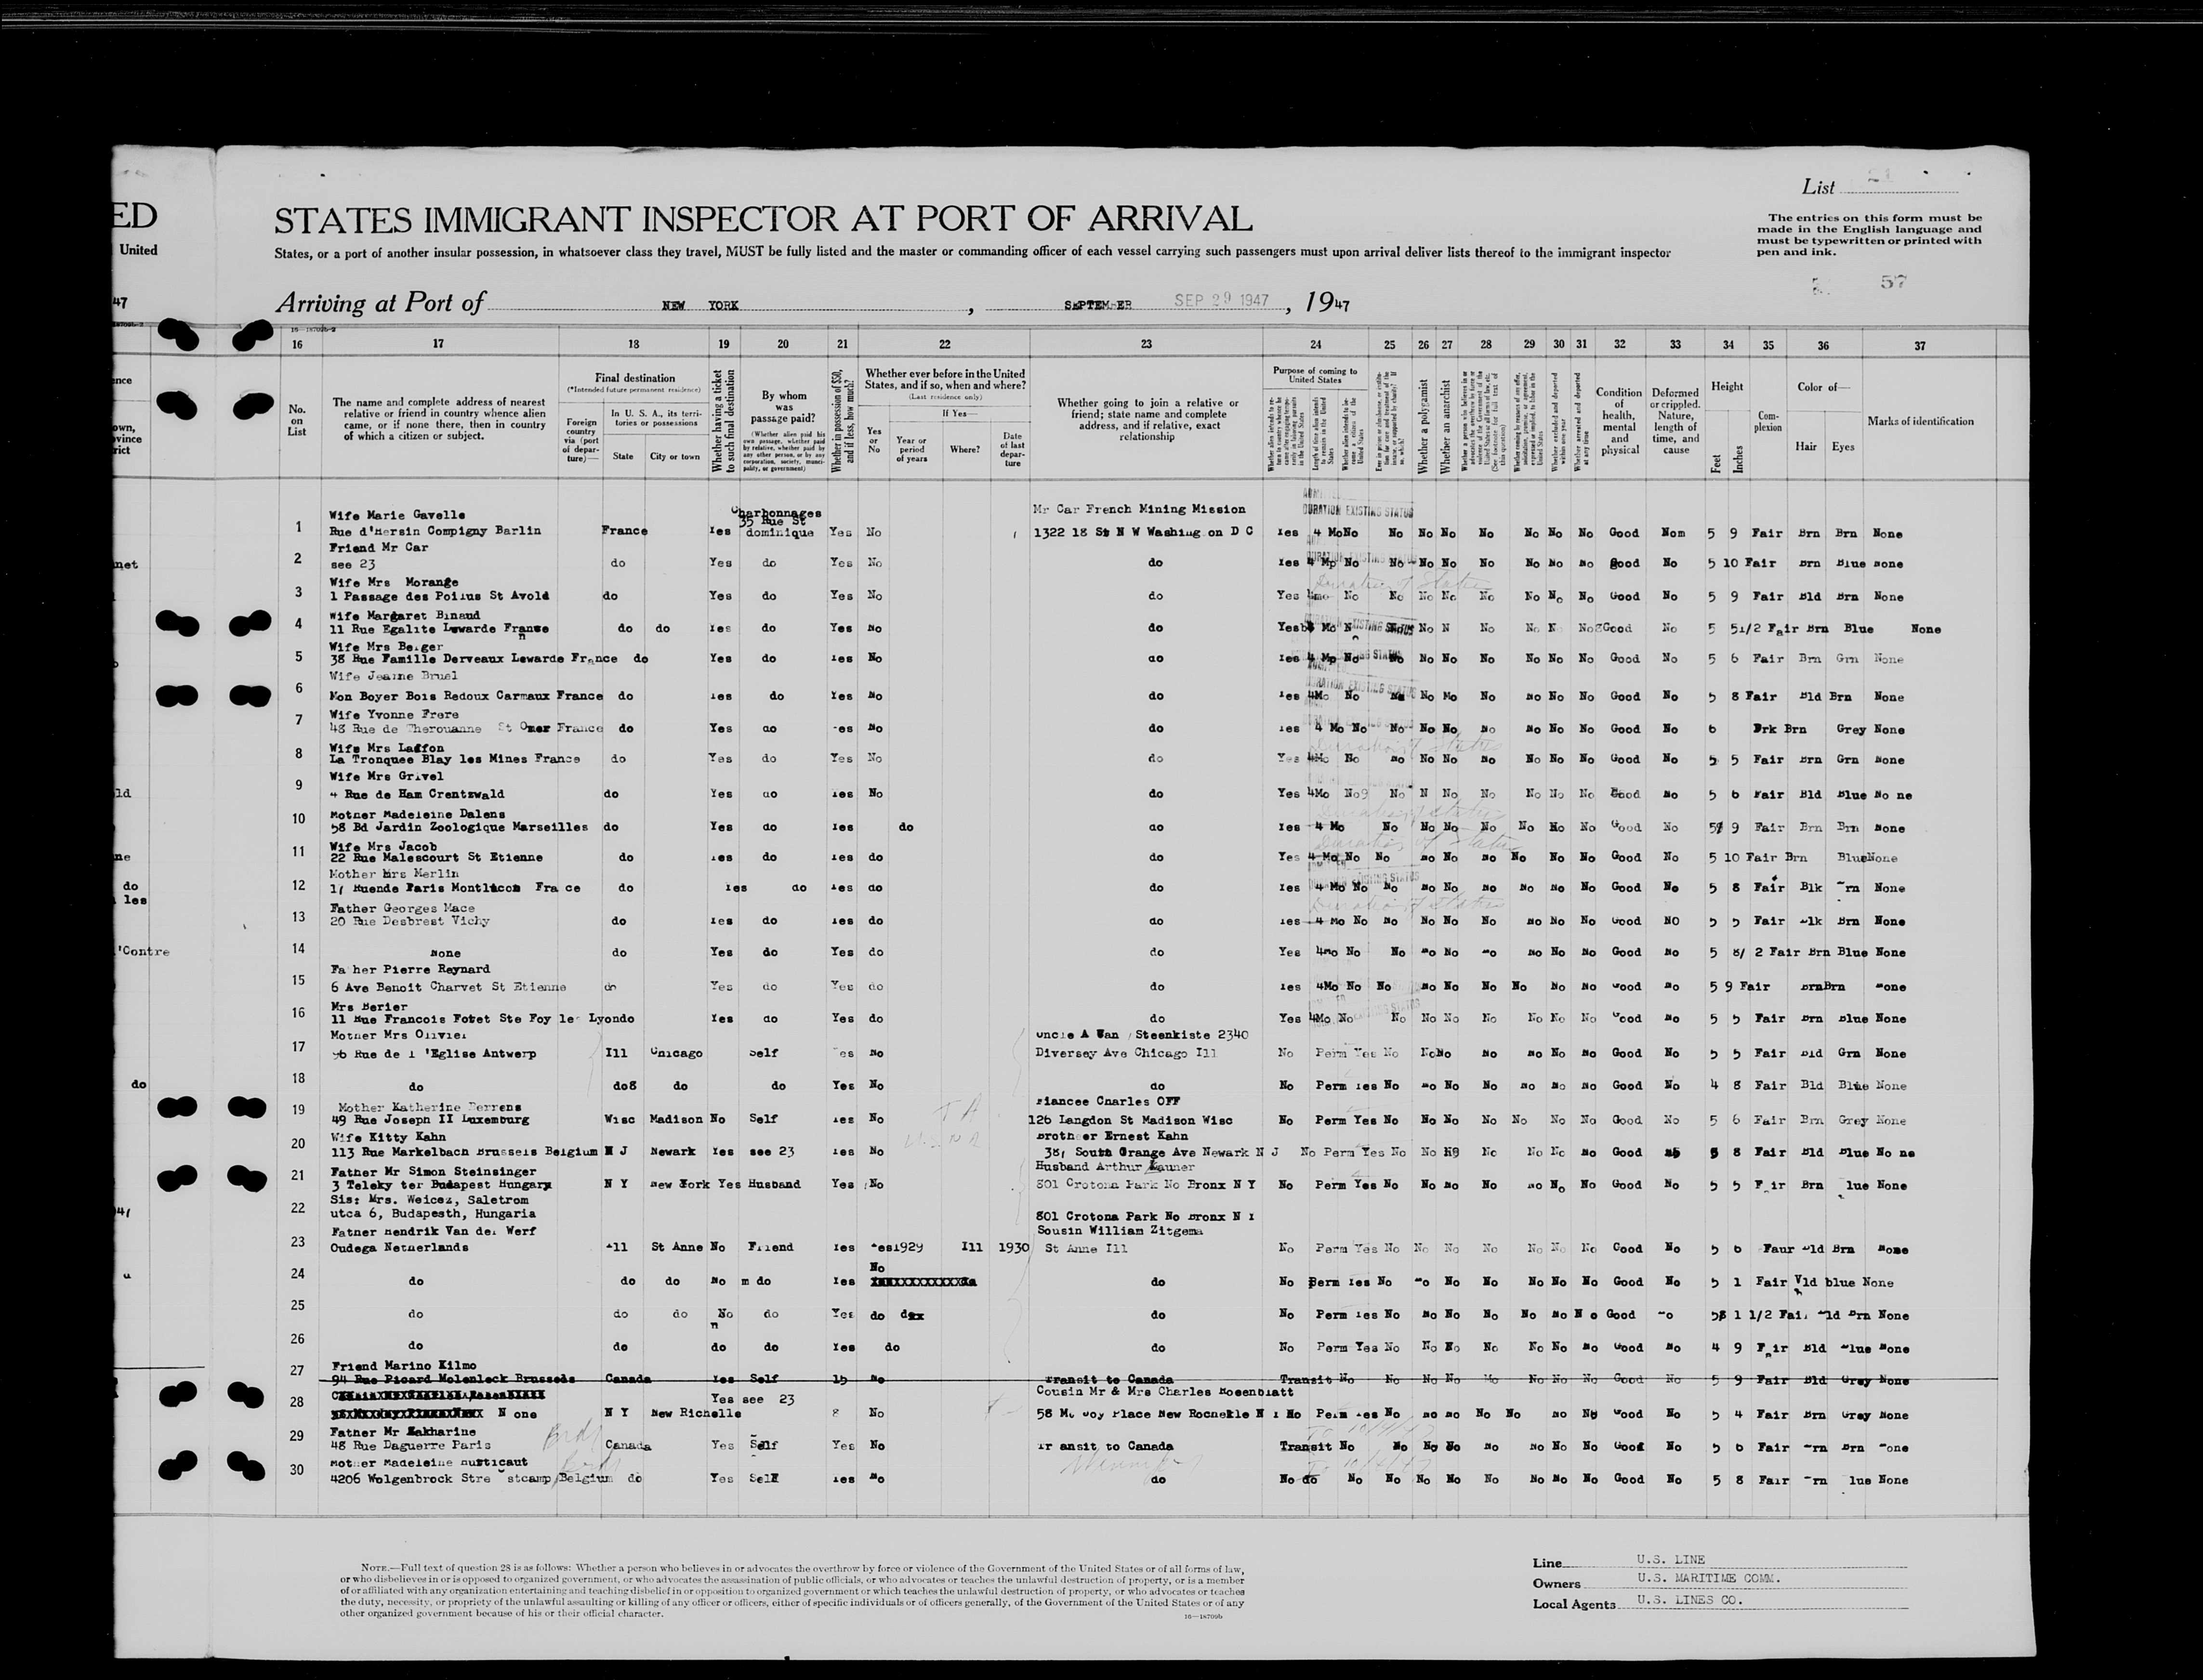Viewport: 2203px width, 1680px height.
Task: Click "22 Rue Malescourt St Etienne"
Action: 436,858
